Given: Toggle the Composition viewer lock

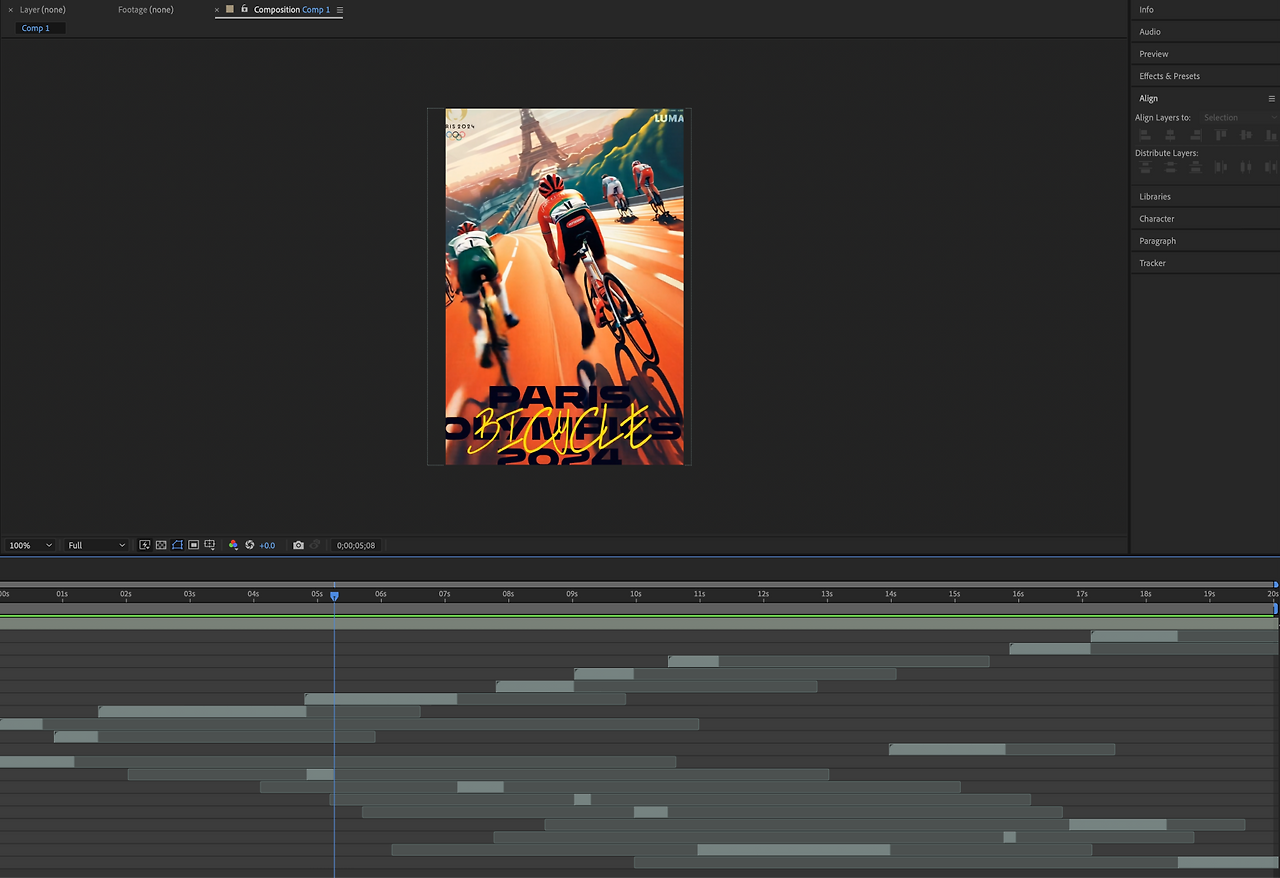Looking at the screenshot, I should pyautogui.click(x=244, y=9).
